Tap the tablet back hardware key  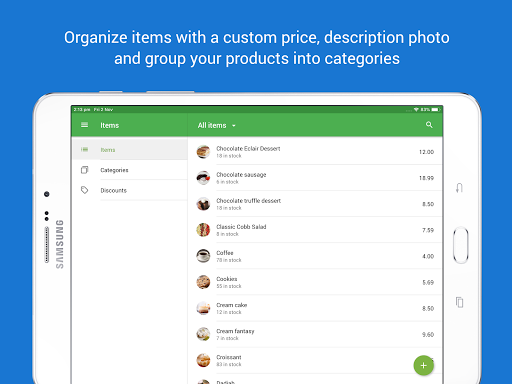[459, 188]
